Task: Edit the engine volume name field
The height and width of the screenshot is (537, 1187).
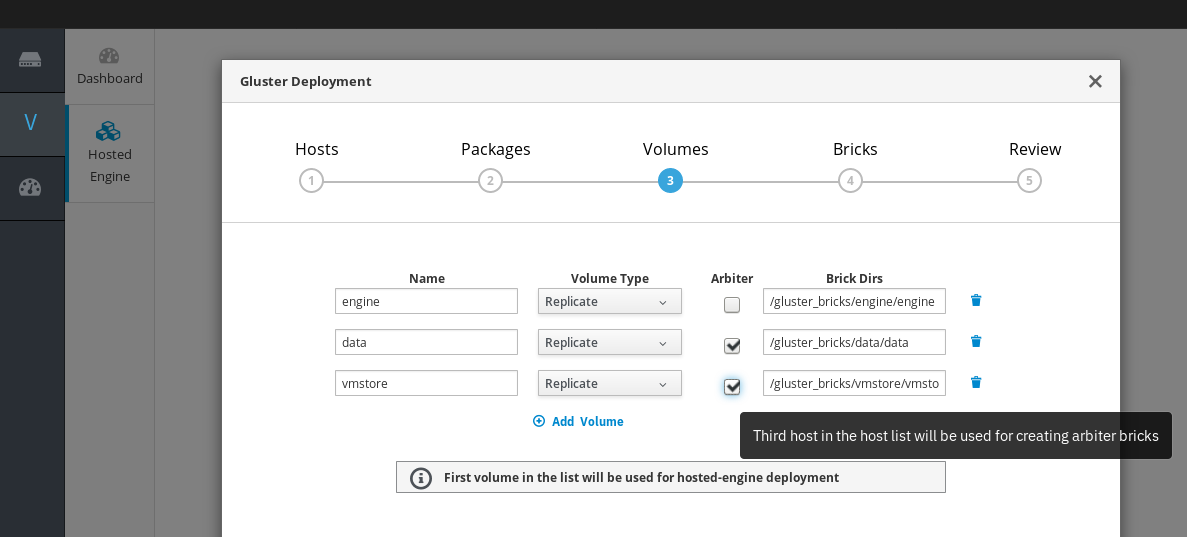Action: [426, 301]
